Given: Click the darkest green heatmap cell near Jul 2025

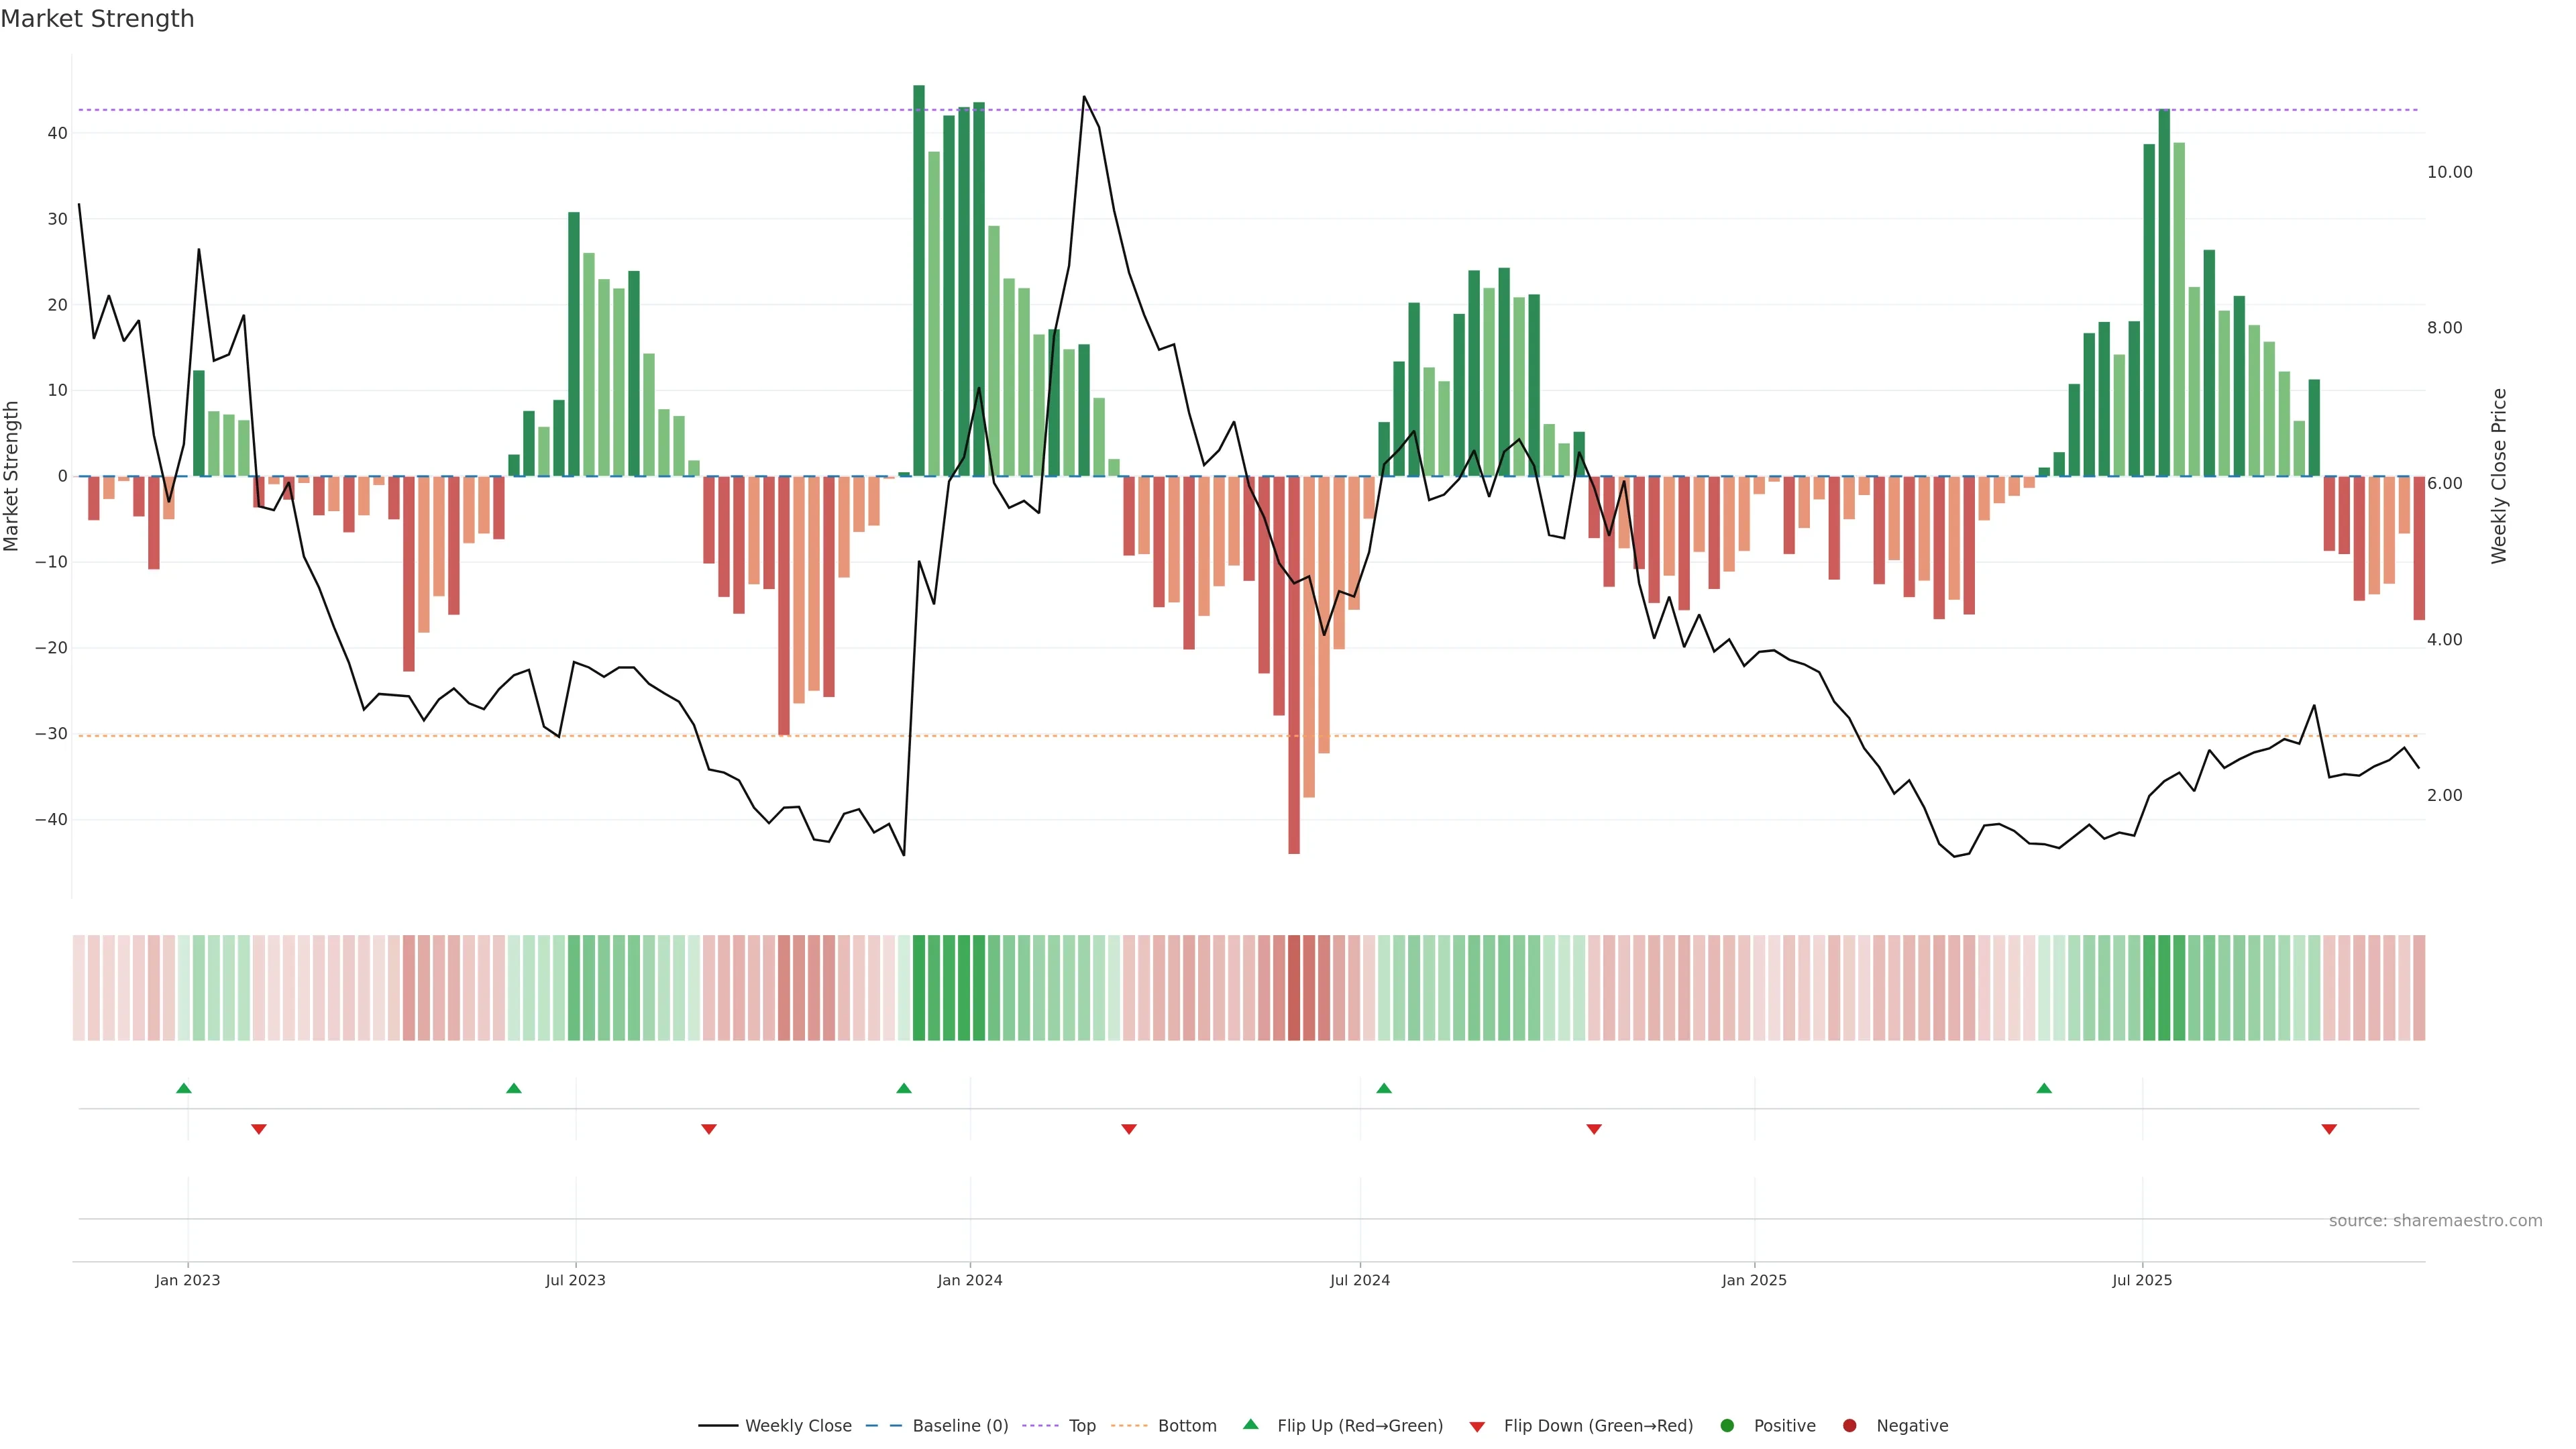Looking at the screenshot, I should click(x=2164, y=988).
